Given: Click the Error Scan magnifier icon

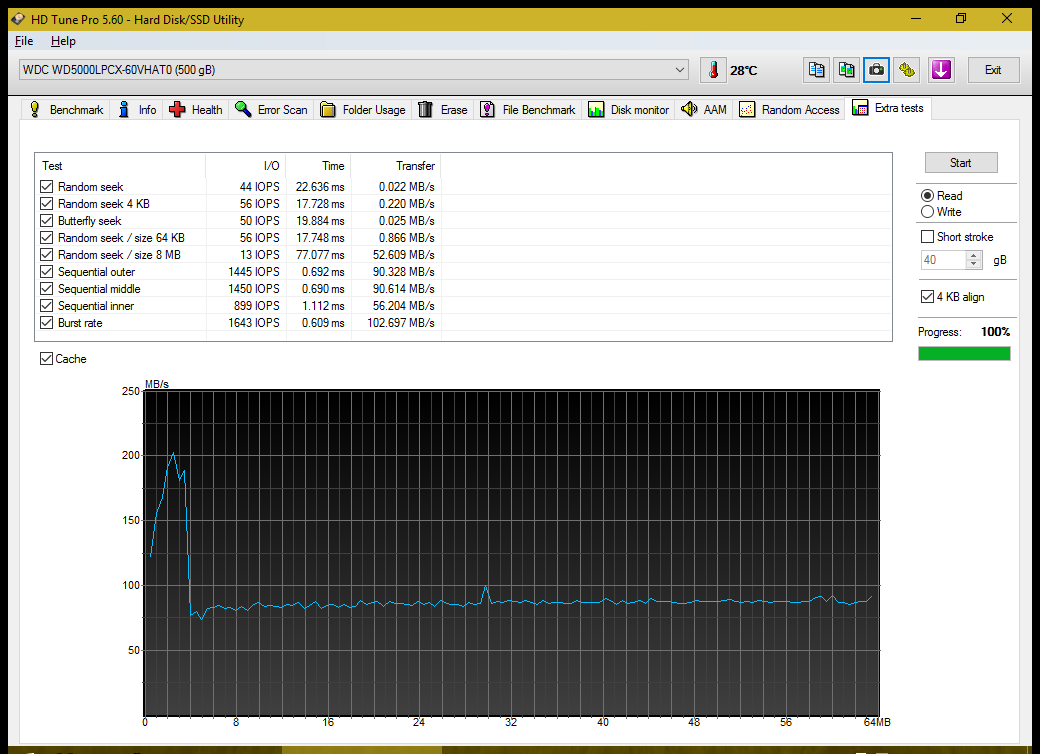Looking at the screenshot, I should pos(243,109).
